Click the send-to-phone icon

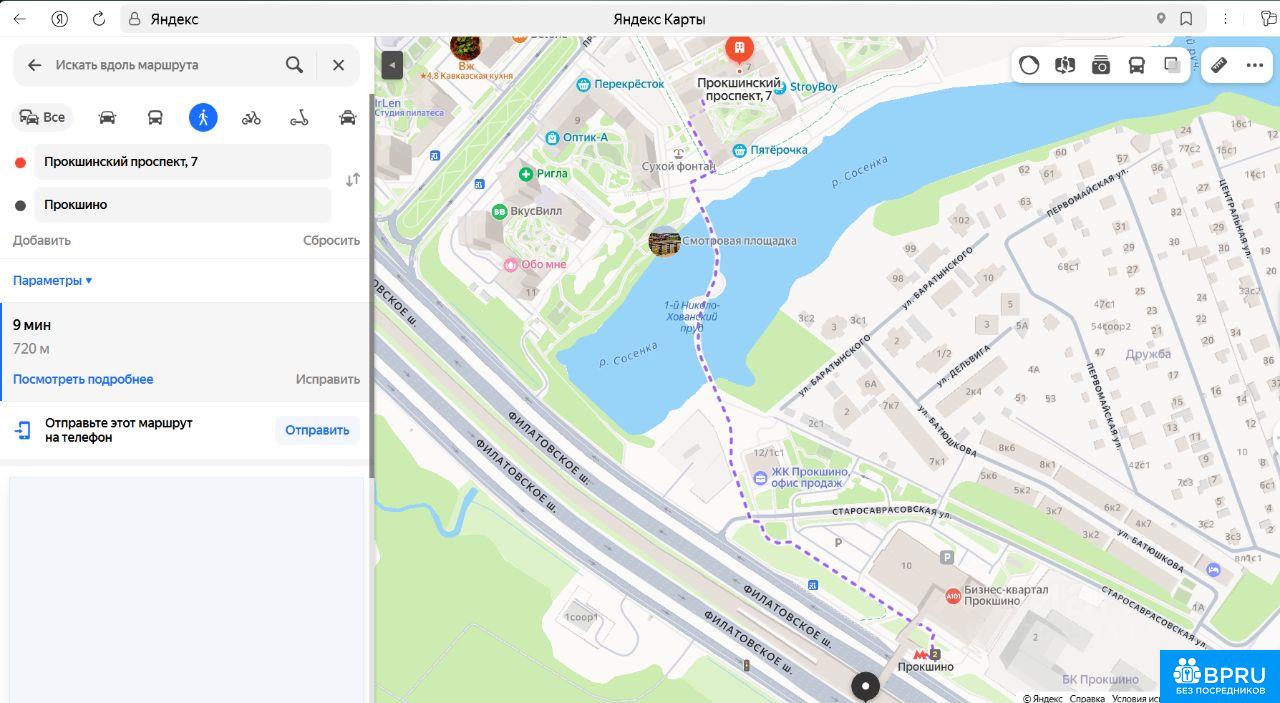pos(23,430)
